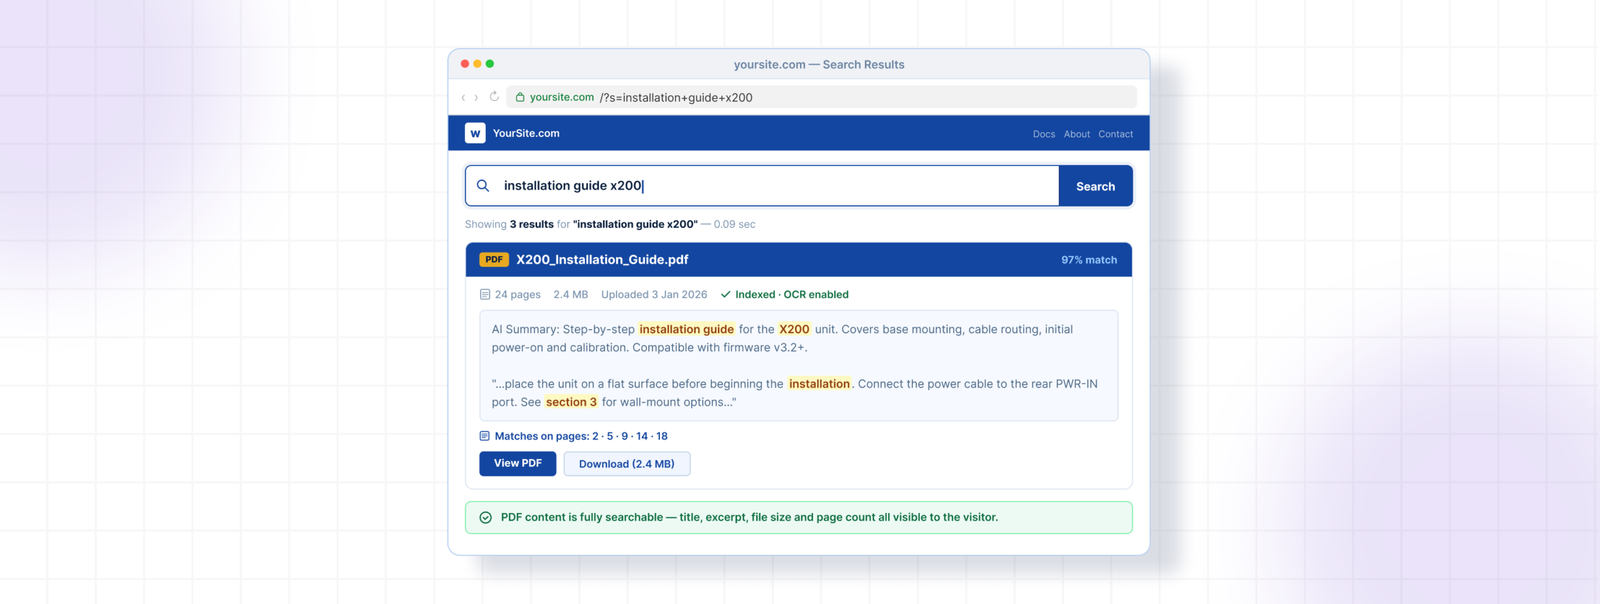Click the browser back arrow
The image size is (1600, 604).
(463, 97)
